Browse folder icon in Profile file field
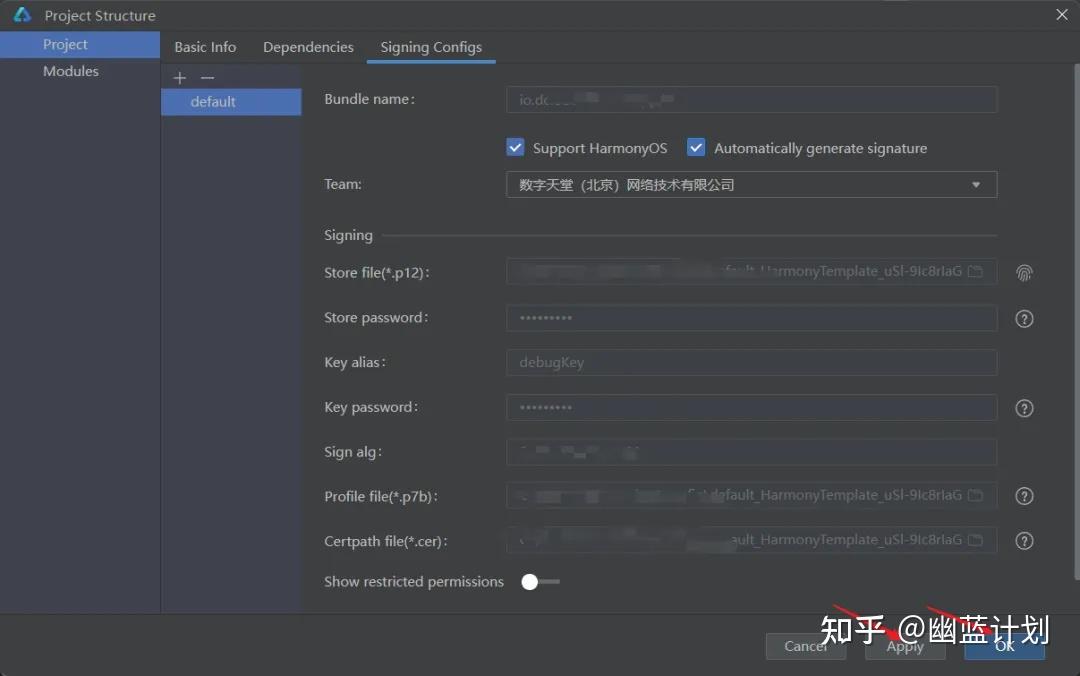This screenshot has height=676, width=1080. coord(975,495)
